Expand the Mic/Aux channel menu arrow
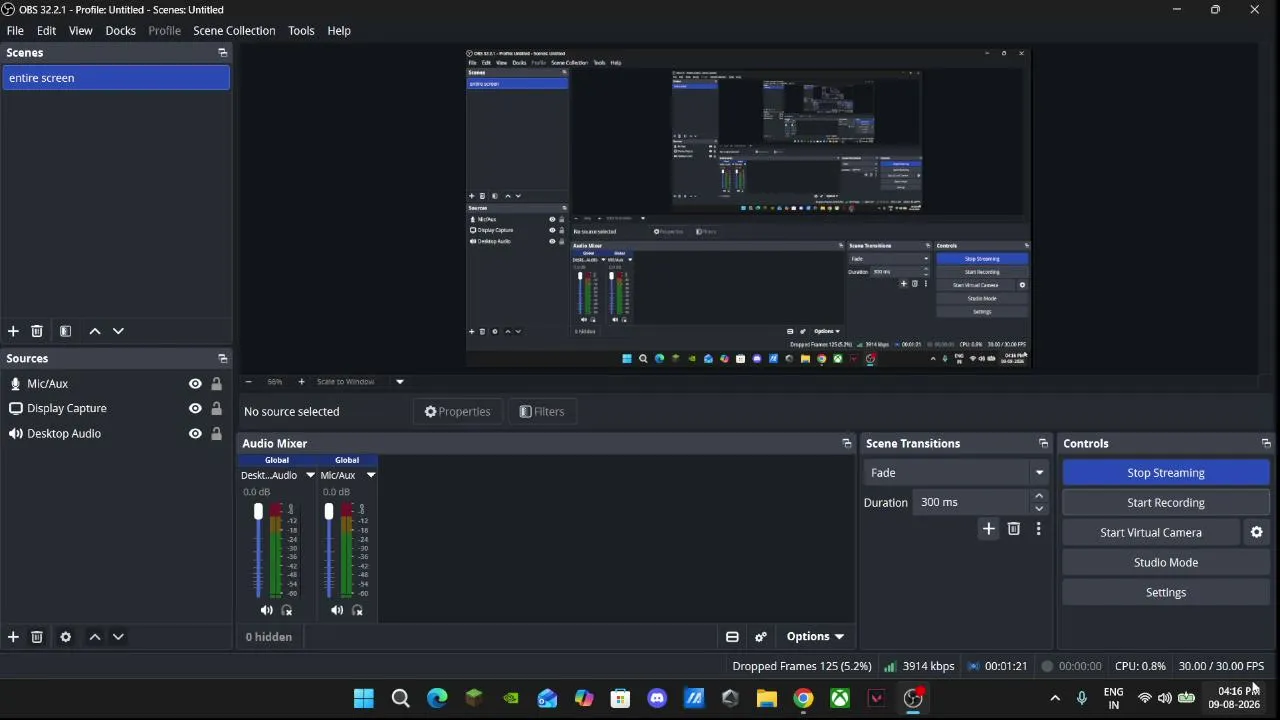Screen dimensions: 1280x720 371,476
